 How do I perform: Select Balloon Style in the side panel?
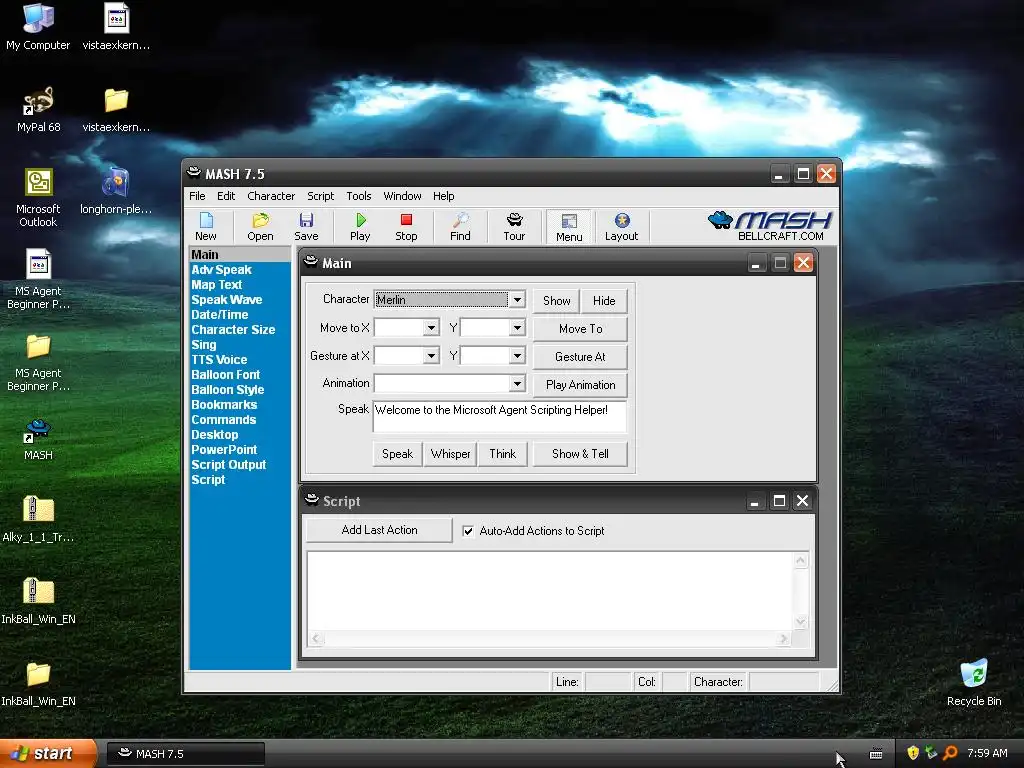click(228, 390)
